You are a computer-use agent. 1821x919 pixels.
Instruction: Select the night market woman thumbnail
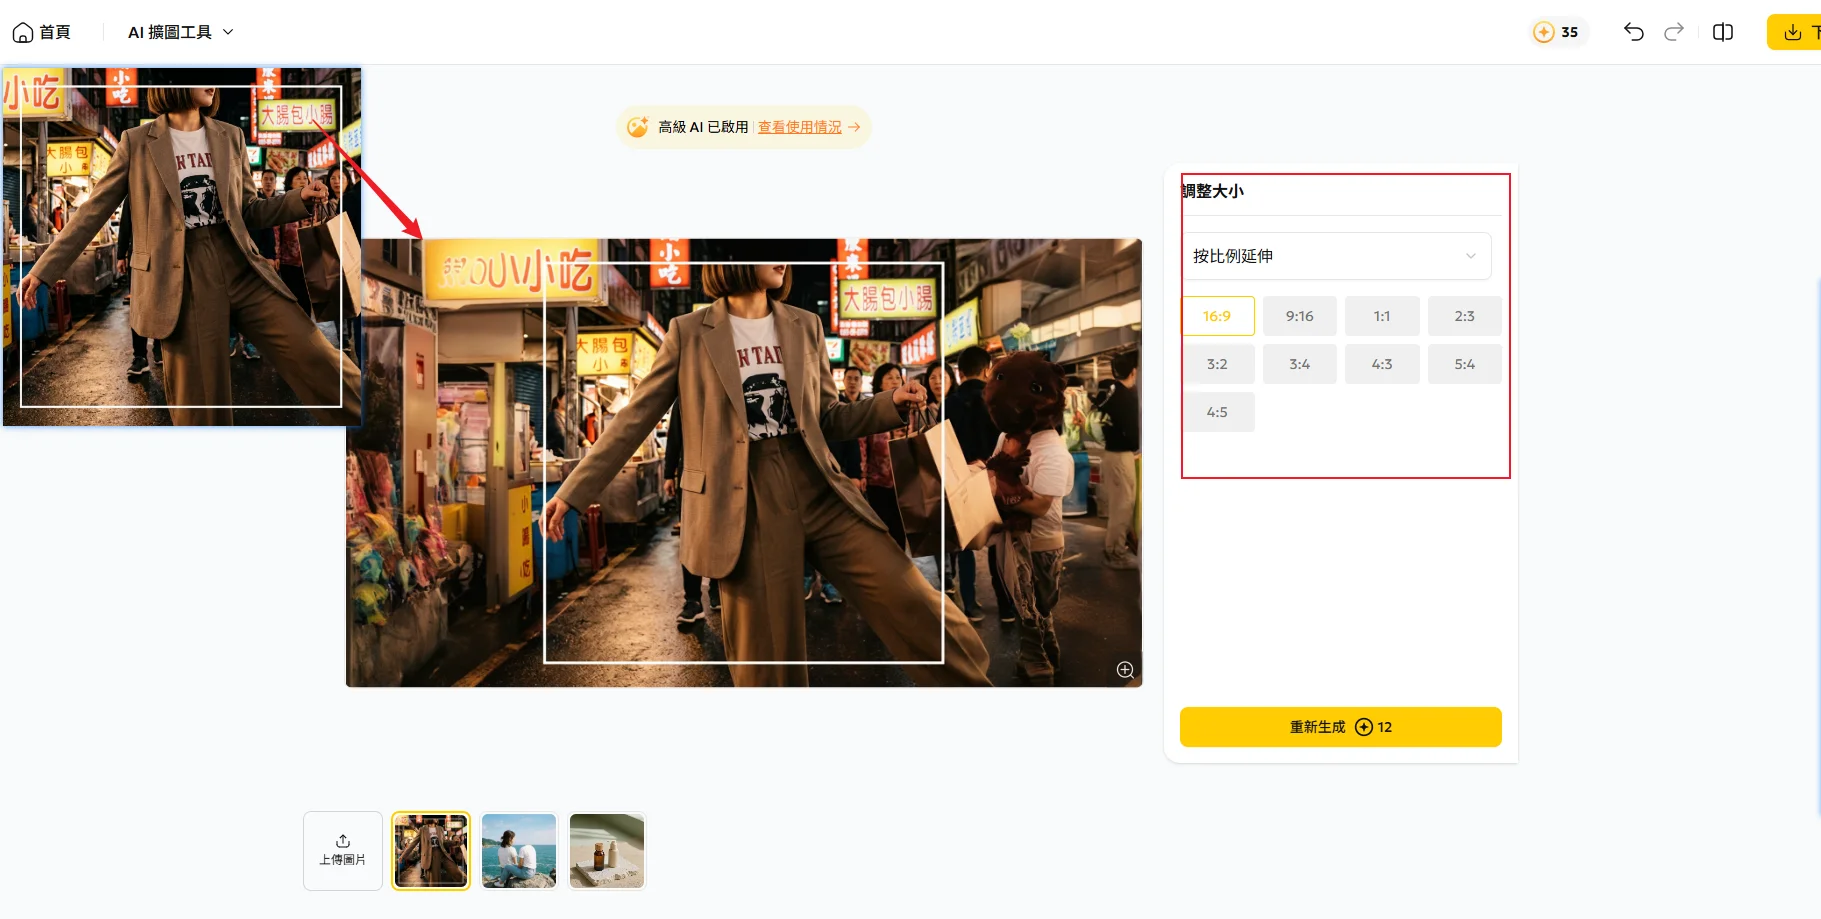[x=431, y=850]
